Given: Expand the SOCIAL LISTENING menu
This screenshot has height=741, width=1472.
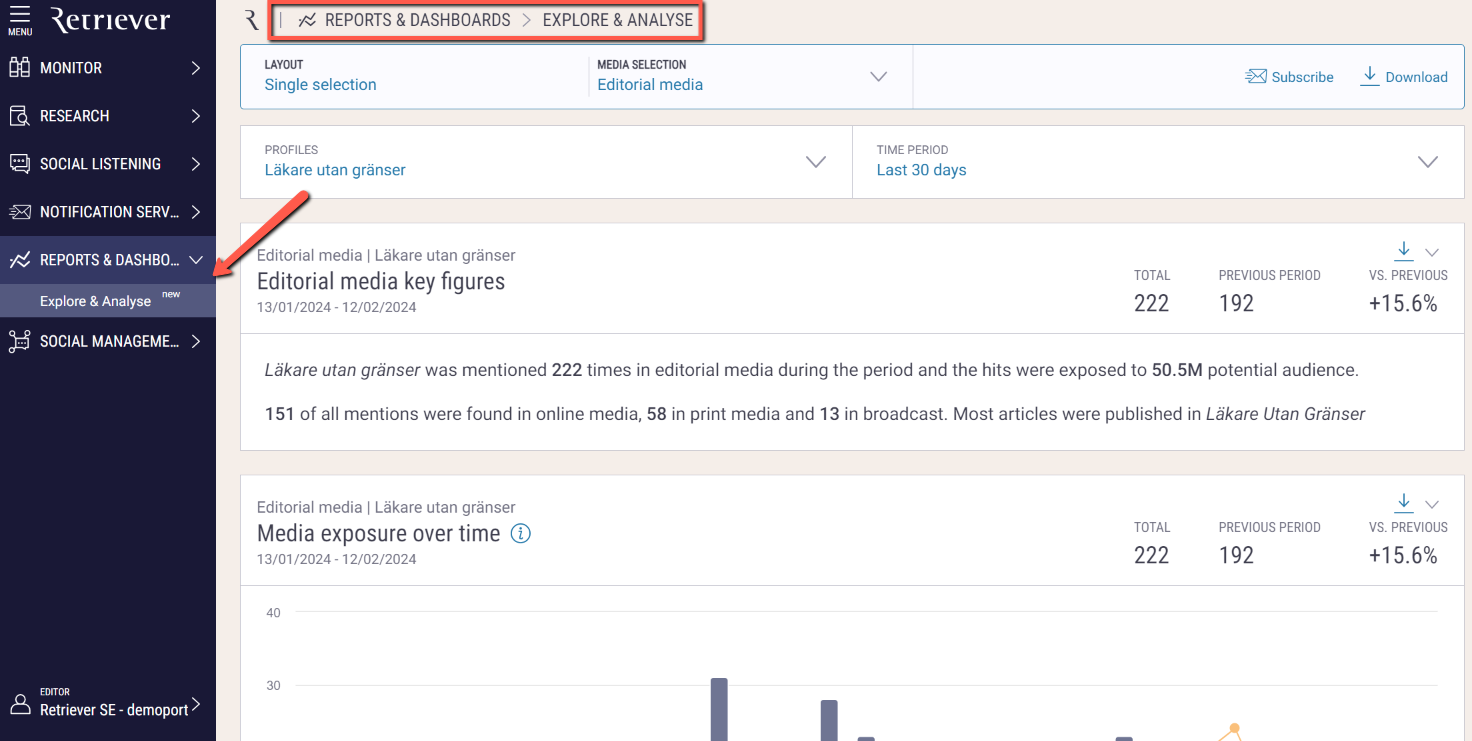Looking at the screenshot, I should pos(108,164).
